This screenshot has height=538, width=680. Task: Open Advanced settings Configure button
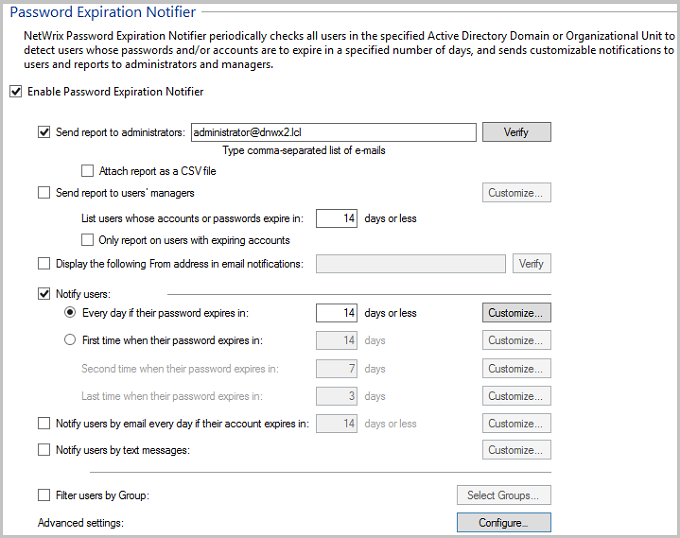[504, 522]
